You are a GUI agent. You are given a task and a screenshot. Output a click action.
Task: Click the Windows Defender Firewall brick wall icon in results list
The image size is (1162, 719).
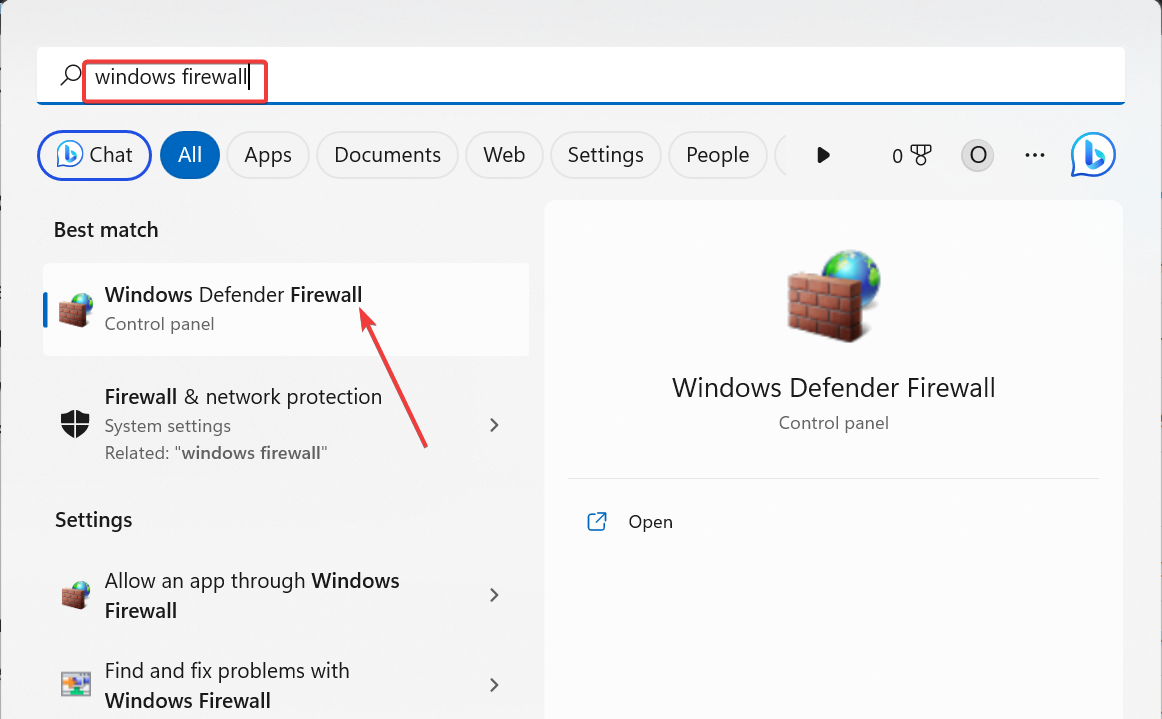click(76, 310)
